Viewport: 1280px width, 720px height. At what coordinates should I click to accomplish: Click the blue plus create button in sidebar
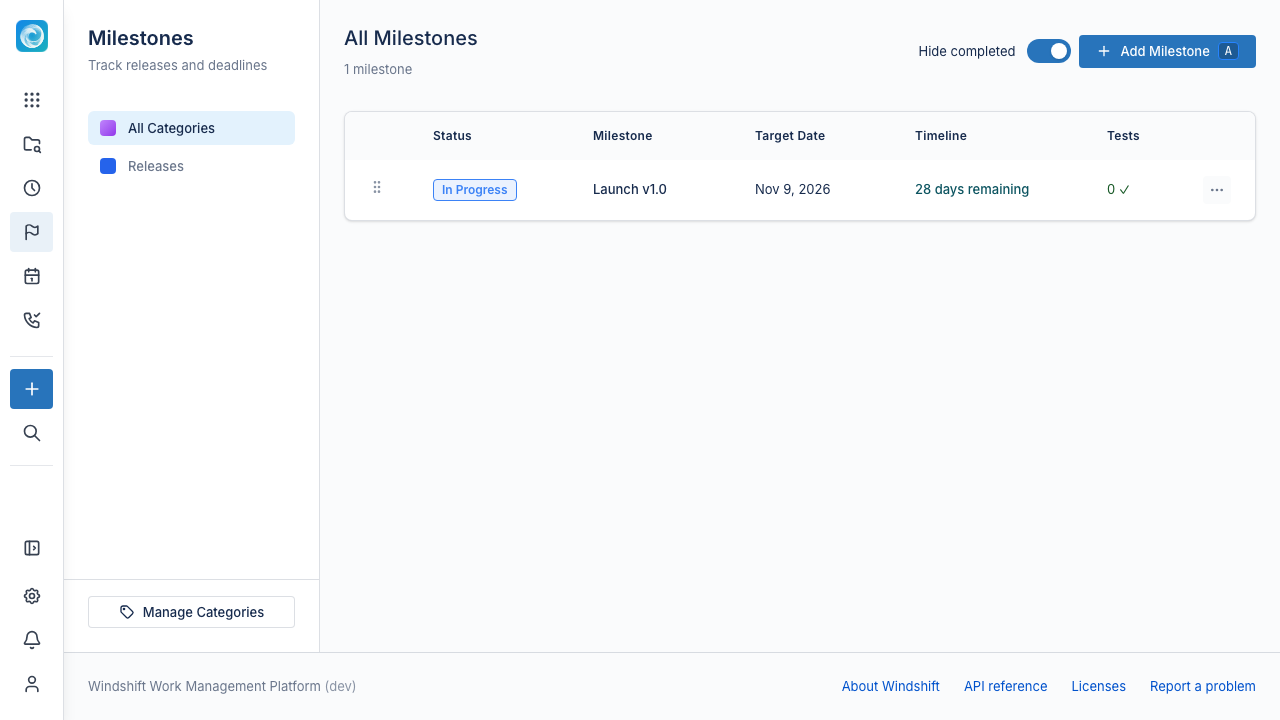coord(32,389)
